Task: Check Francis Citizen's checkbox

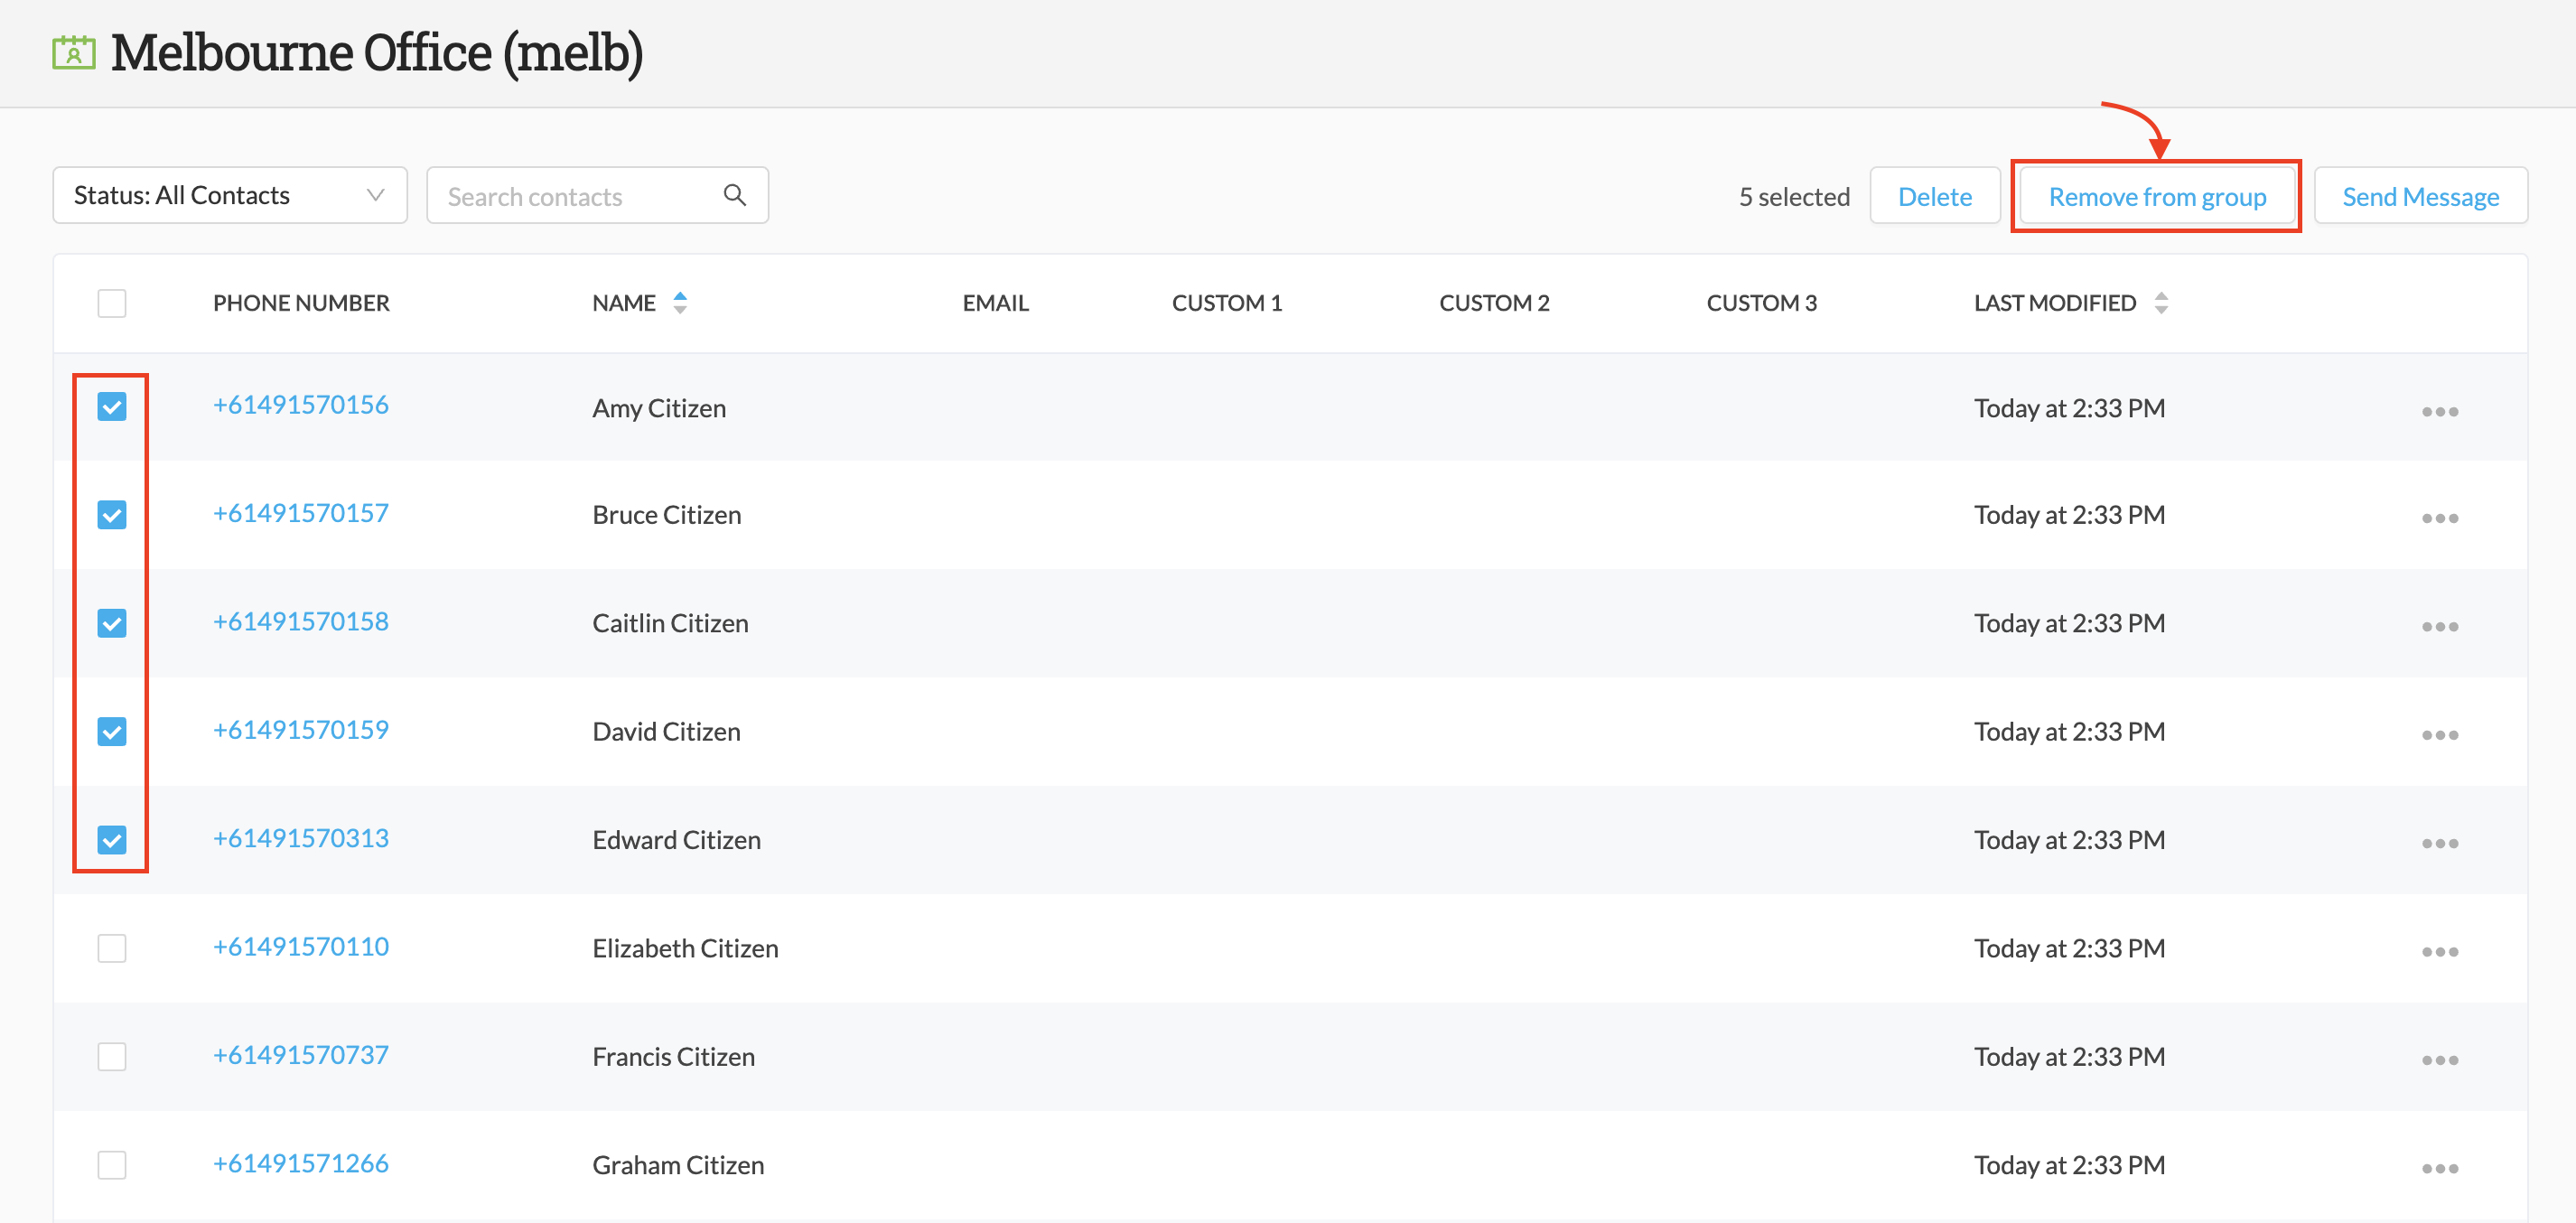Action: (x=112, y=1057)
